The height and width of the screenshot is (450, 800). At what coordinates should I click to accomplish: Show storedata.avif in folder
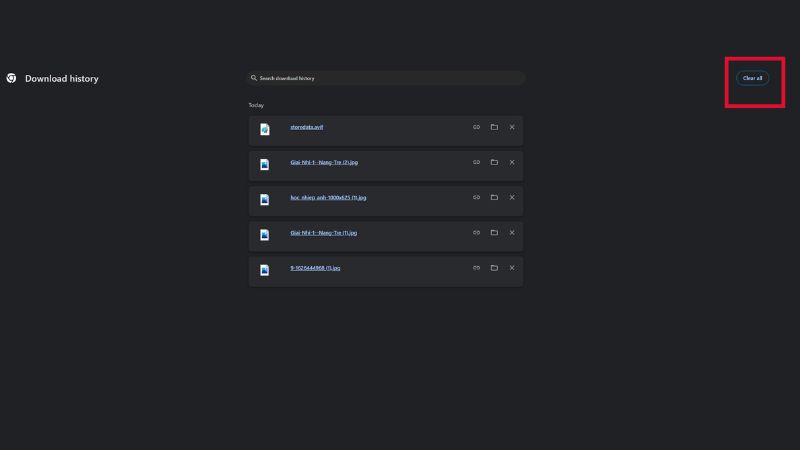tap(494, 127)
